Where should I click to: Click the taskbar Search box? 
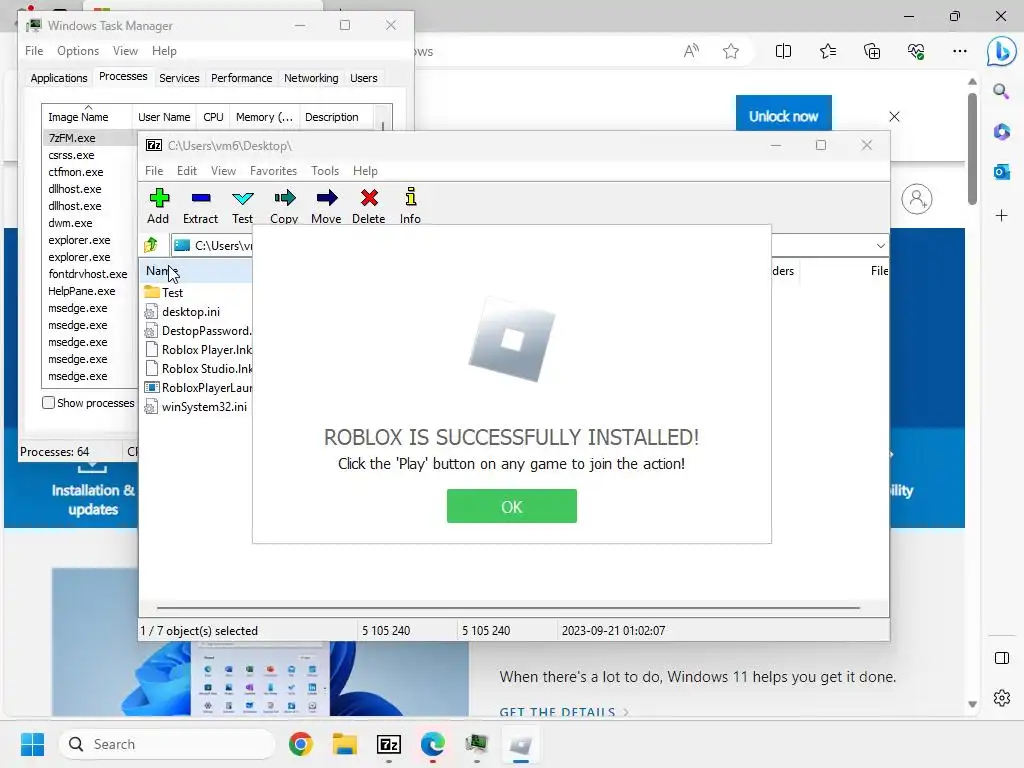click(167, 744)
